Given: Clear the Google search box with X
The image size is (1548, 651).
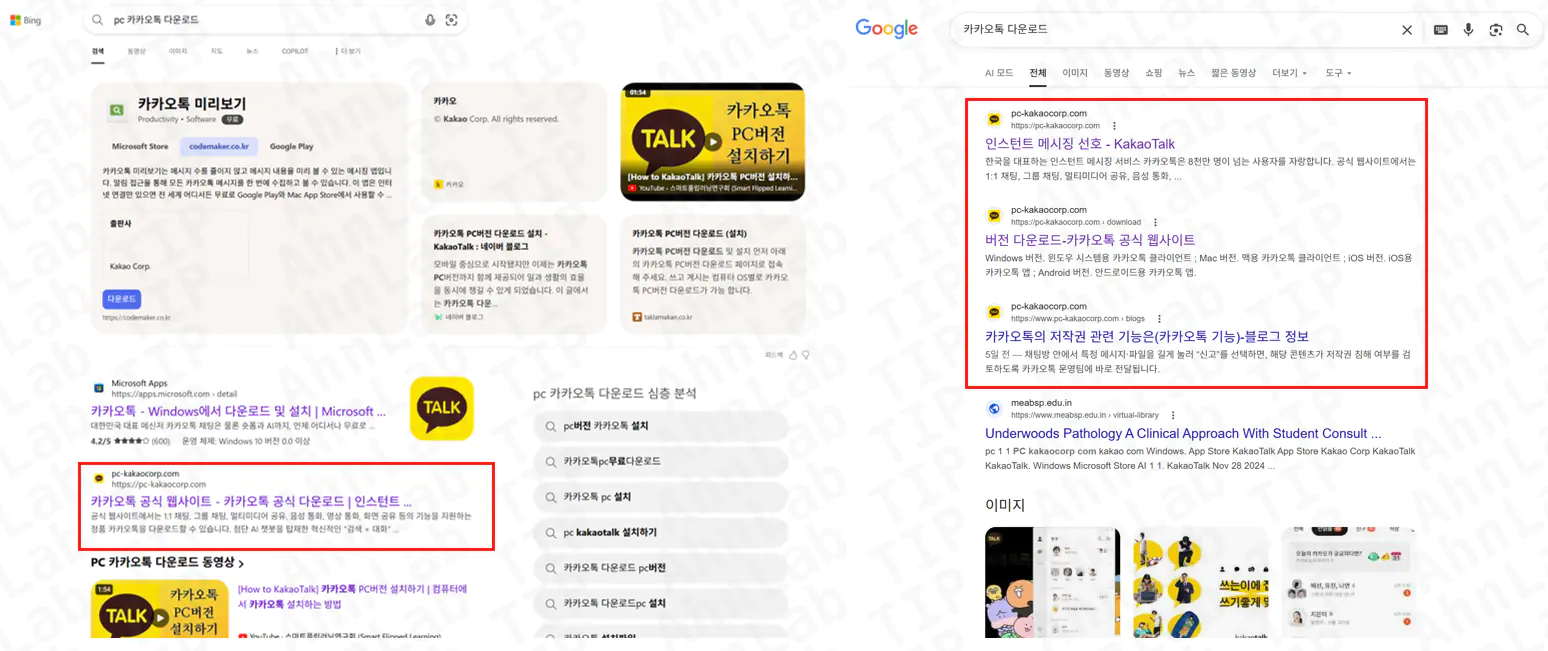Looking at the screenshot, I should pyautogui.click(x=1407, y=30).
